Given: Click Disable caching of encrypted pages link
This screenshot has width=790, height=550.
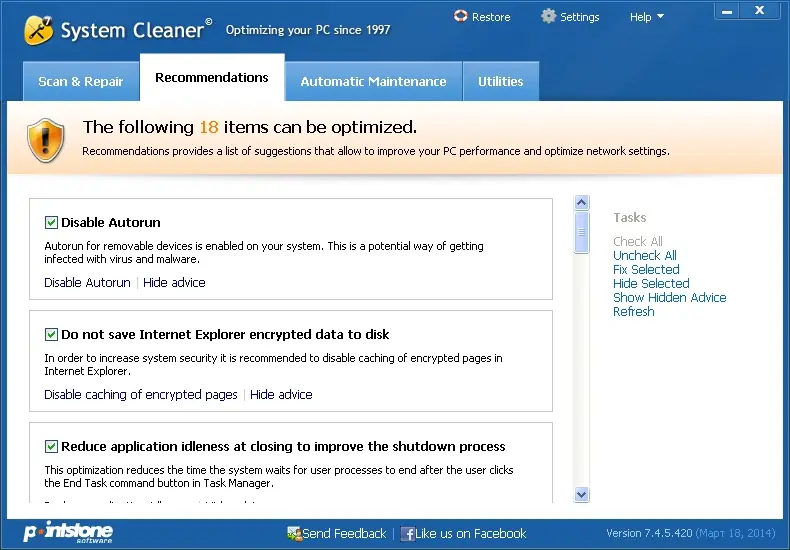Looking at the screenshot, I should coord(141,394).
